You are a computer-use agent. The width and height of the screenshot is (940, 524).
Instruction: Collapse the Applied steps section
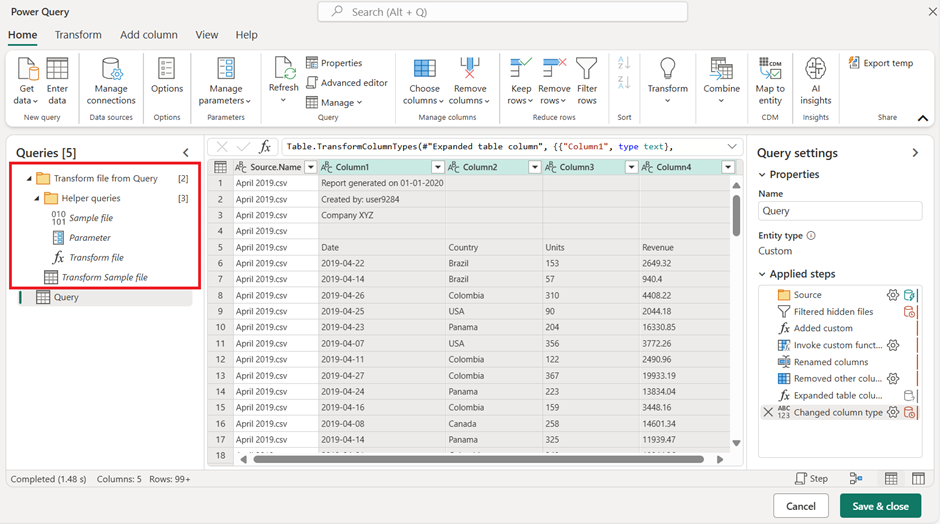click(x=764, y=274)
